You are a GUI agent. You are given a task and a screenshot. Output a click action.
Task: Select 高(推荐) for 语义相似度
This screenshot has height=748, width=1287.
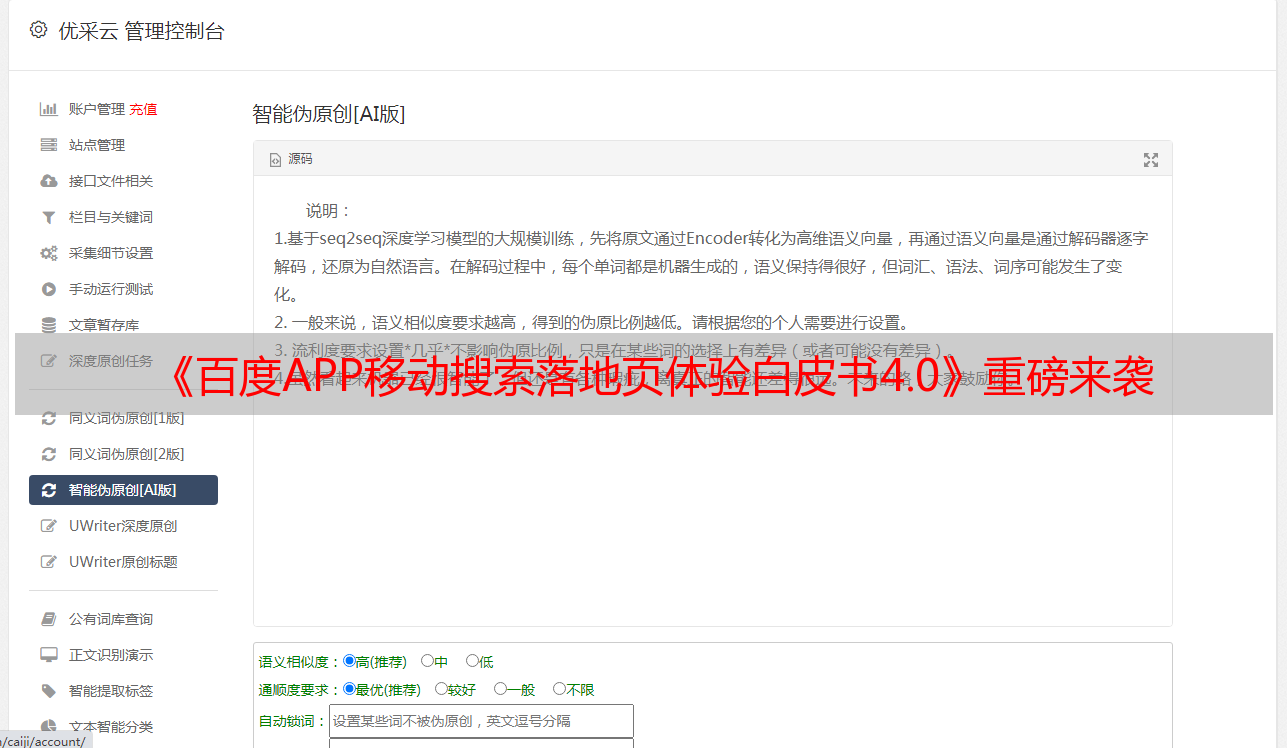pyautogui.click(x=349, y=661)
